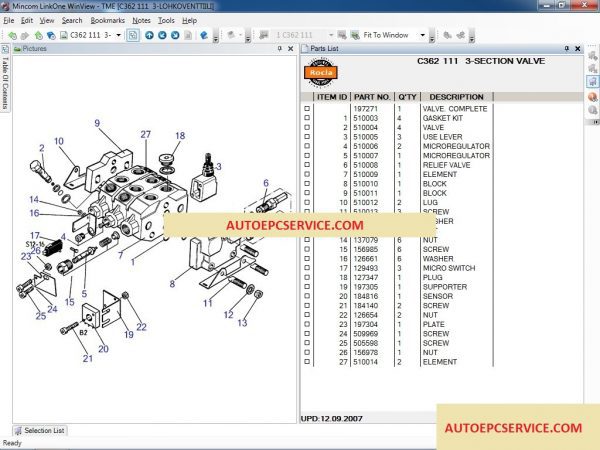The height and width of the screenshot is (450, 600).
Task: Open the File menu
Action: tap(8, 21)
